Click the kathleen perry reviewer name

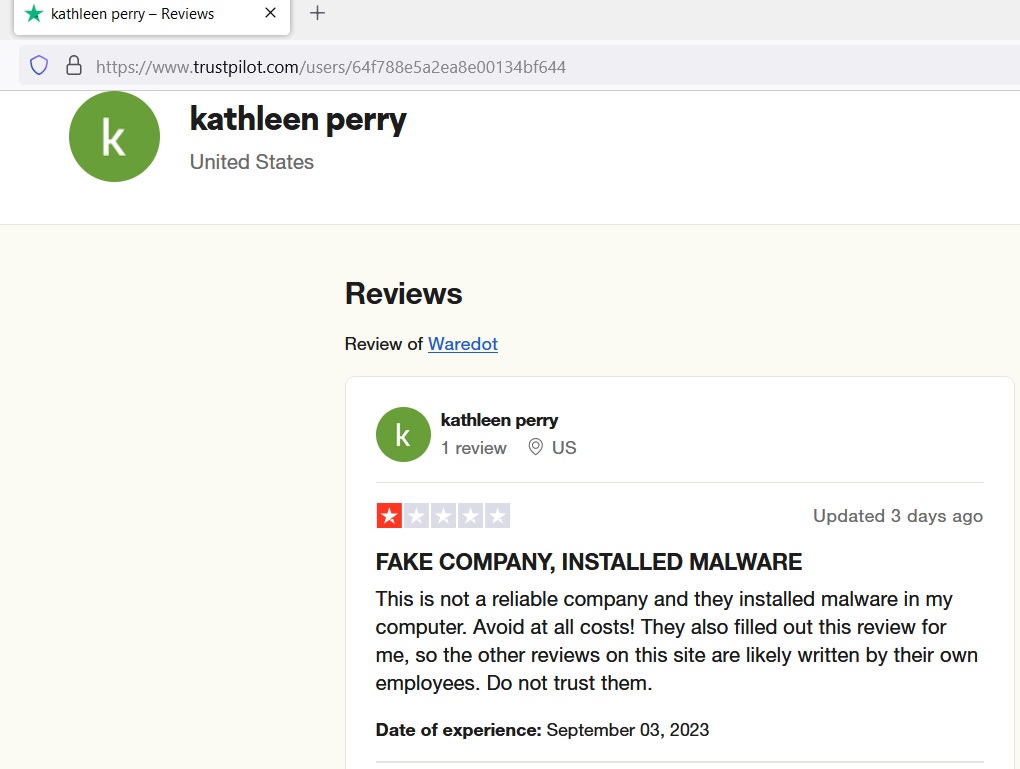pyautogui.click(x=499, y=420)
